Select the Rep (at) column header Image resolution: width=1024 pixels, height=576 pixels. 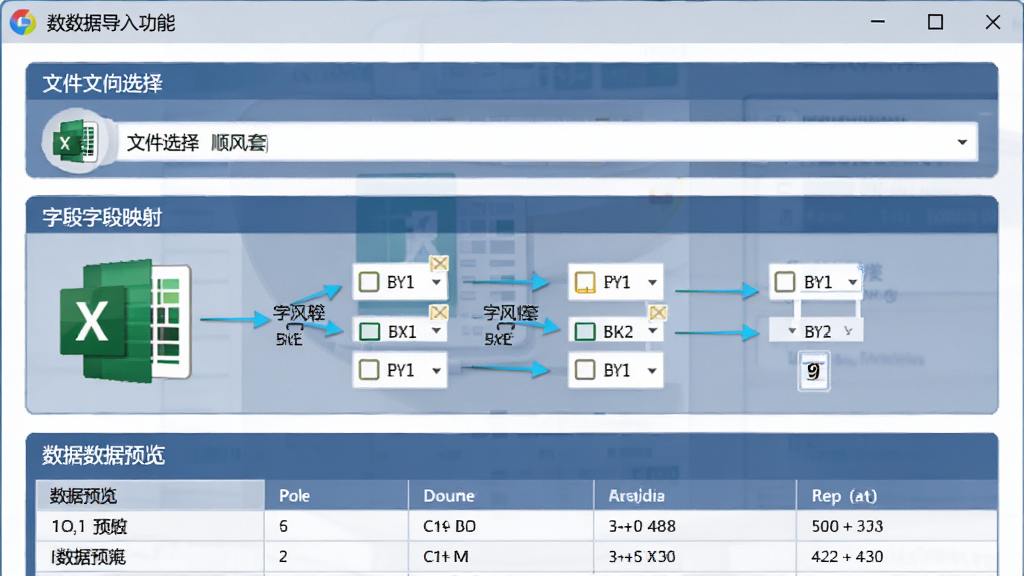897,496
